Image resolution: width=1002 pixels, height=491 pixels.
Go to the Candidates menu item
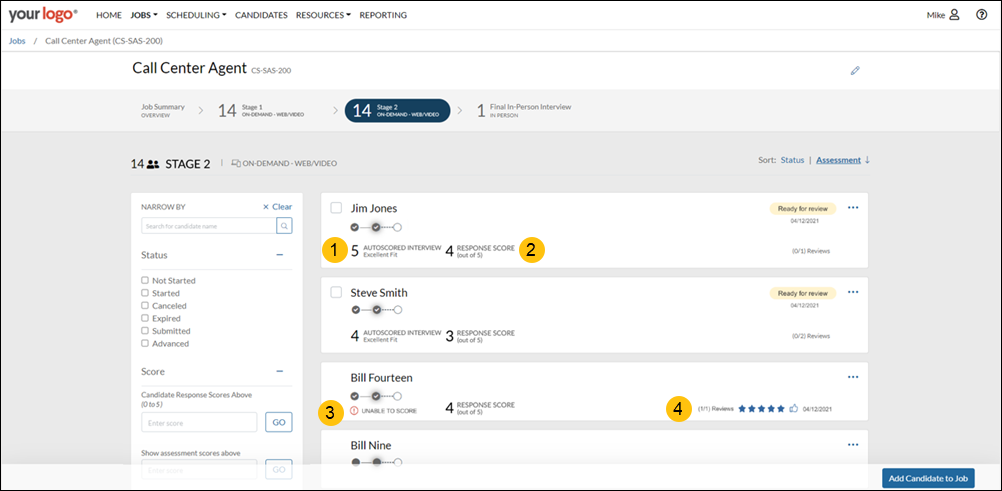261,15
